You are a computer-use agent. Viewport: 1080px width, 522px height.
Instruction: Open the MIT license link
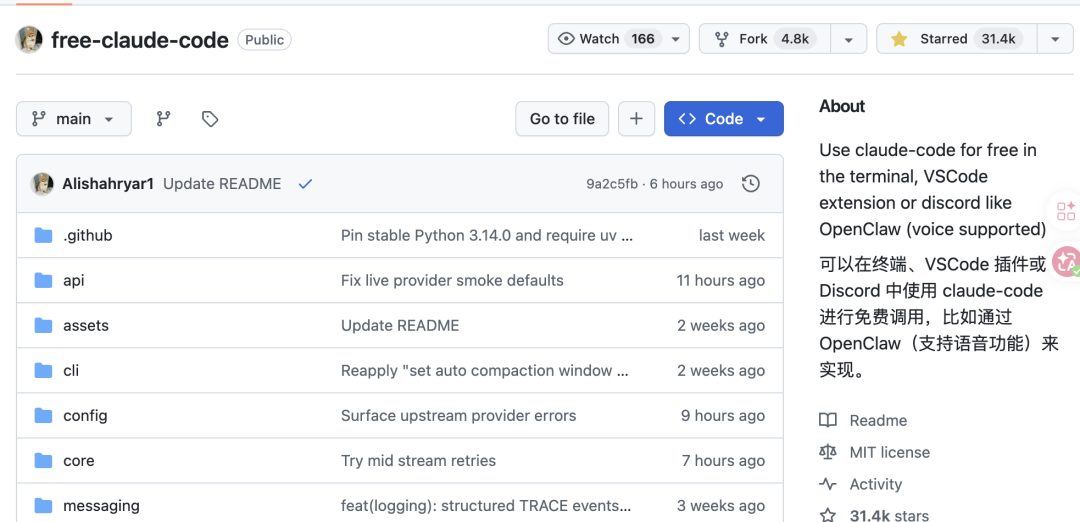(890, 452)
